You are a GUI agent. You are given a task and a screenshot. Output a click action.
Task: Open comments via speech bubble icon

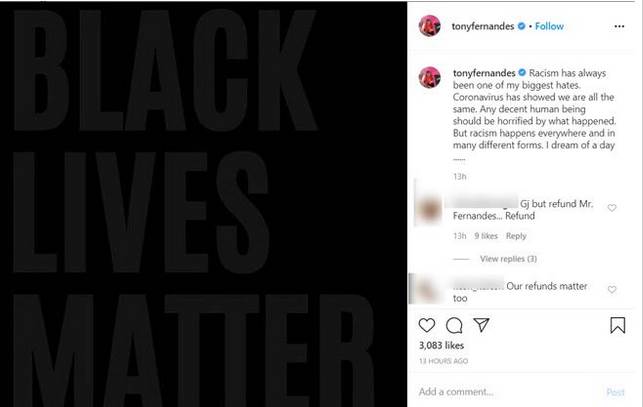tap(454, 325)
